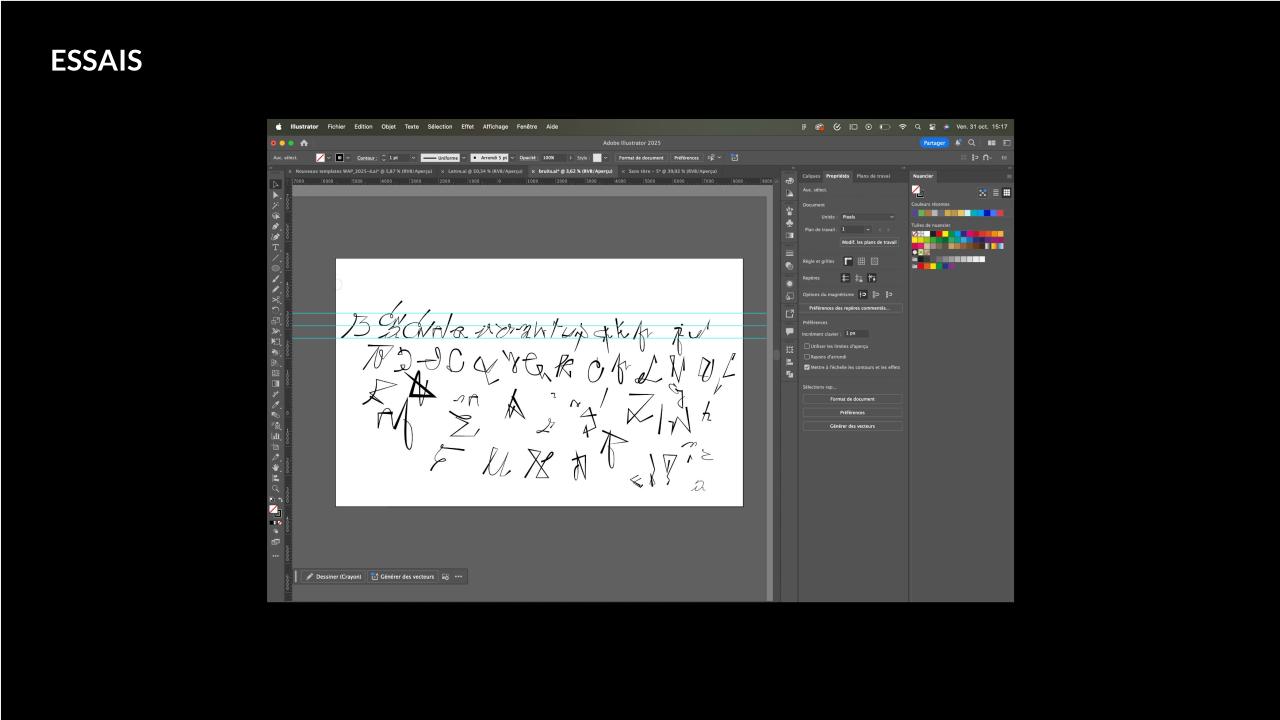Select the Type (T) tool
The width and height of the screenshot is (1280, 720).
click(x=276, y=247)
